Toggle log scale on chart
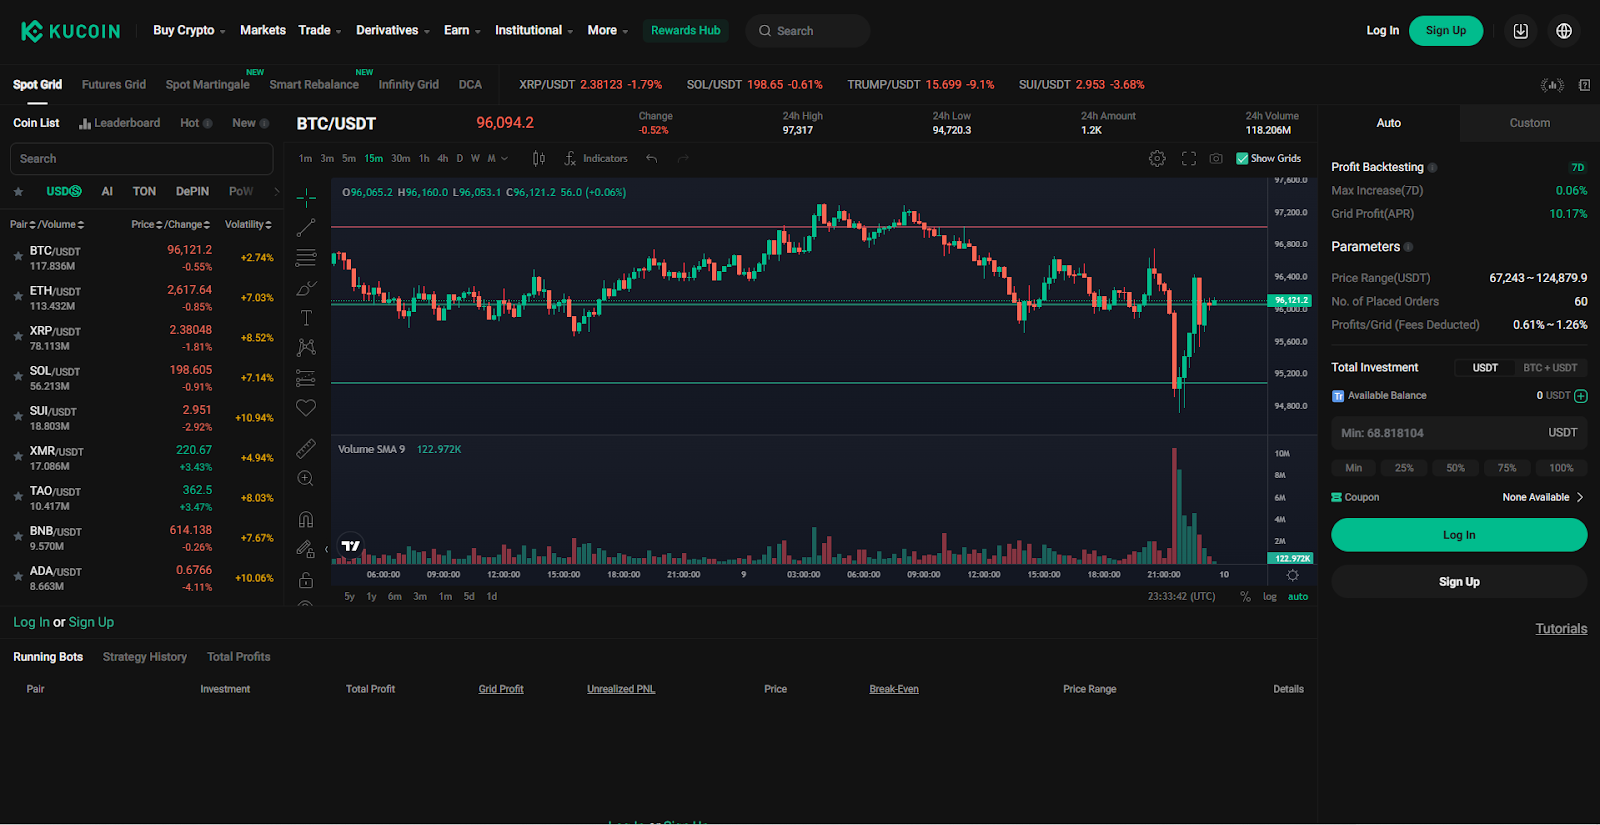 click(1270, 597)
